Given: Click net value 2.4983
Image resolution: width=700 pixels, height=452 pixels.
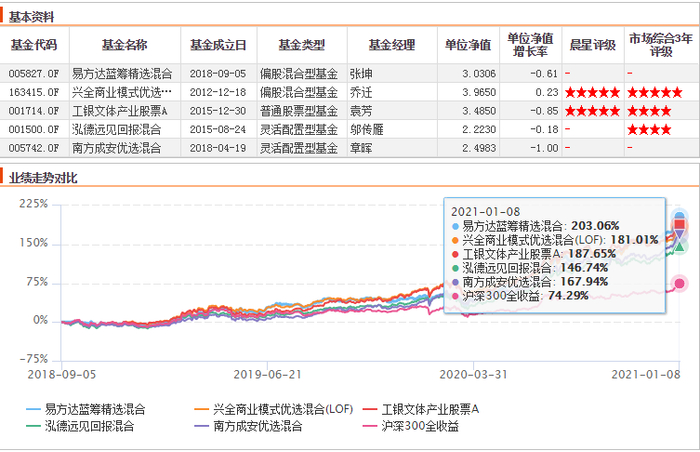Looking at the screenshot, I should 479,148.
